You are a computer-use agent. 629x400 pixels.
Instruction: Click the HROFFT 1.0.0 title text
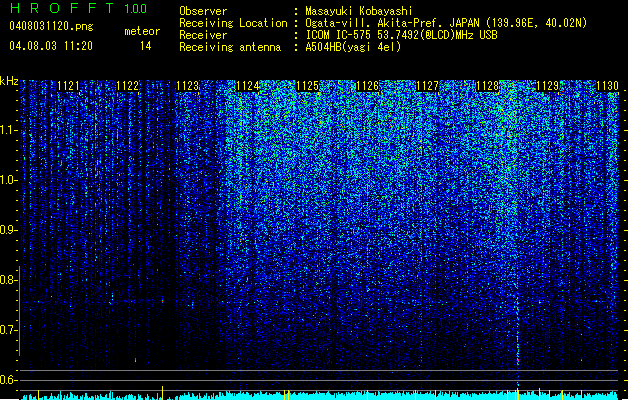click(78, 8)
